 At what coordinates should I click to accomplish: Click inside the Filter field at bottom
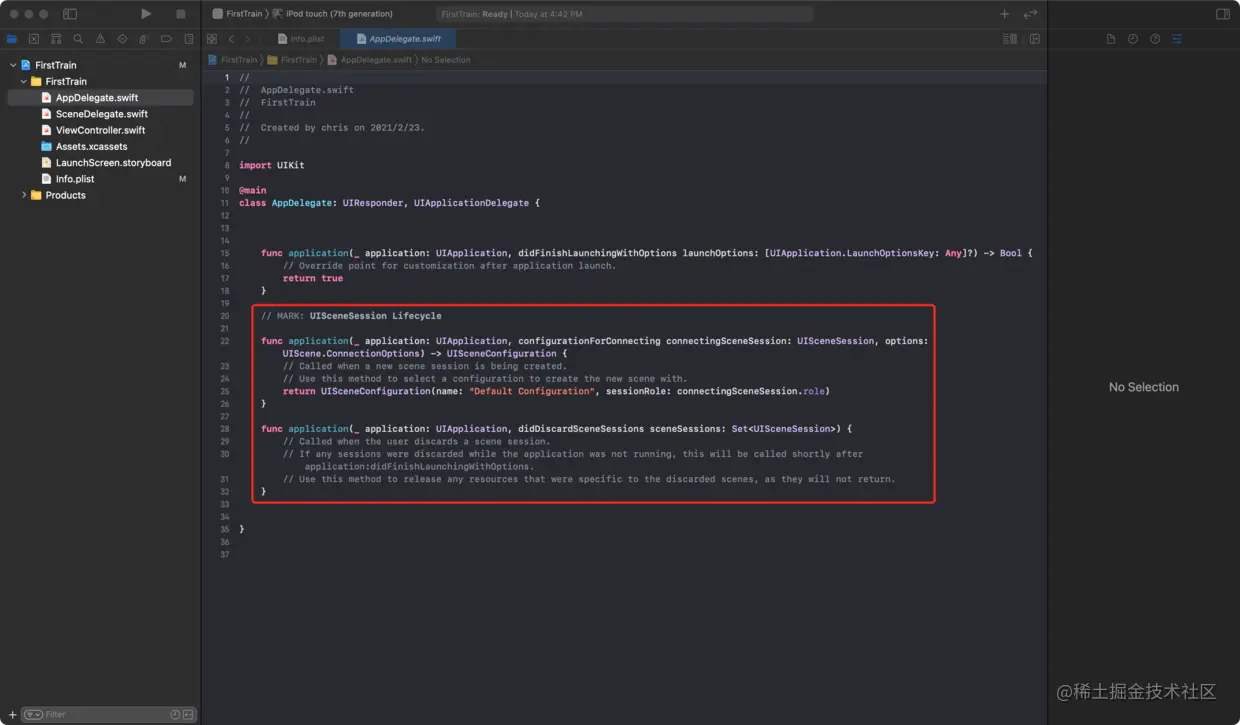click(90, 714)
